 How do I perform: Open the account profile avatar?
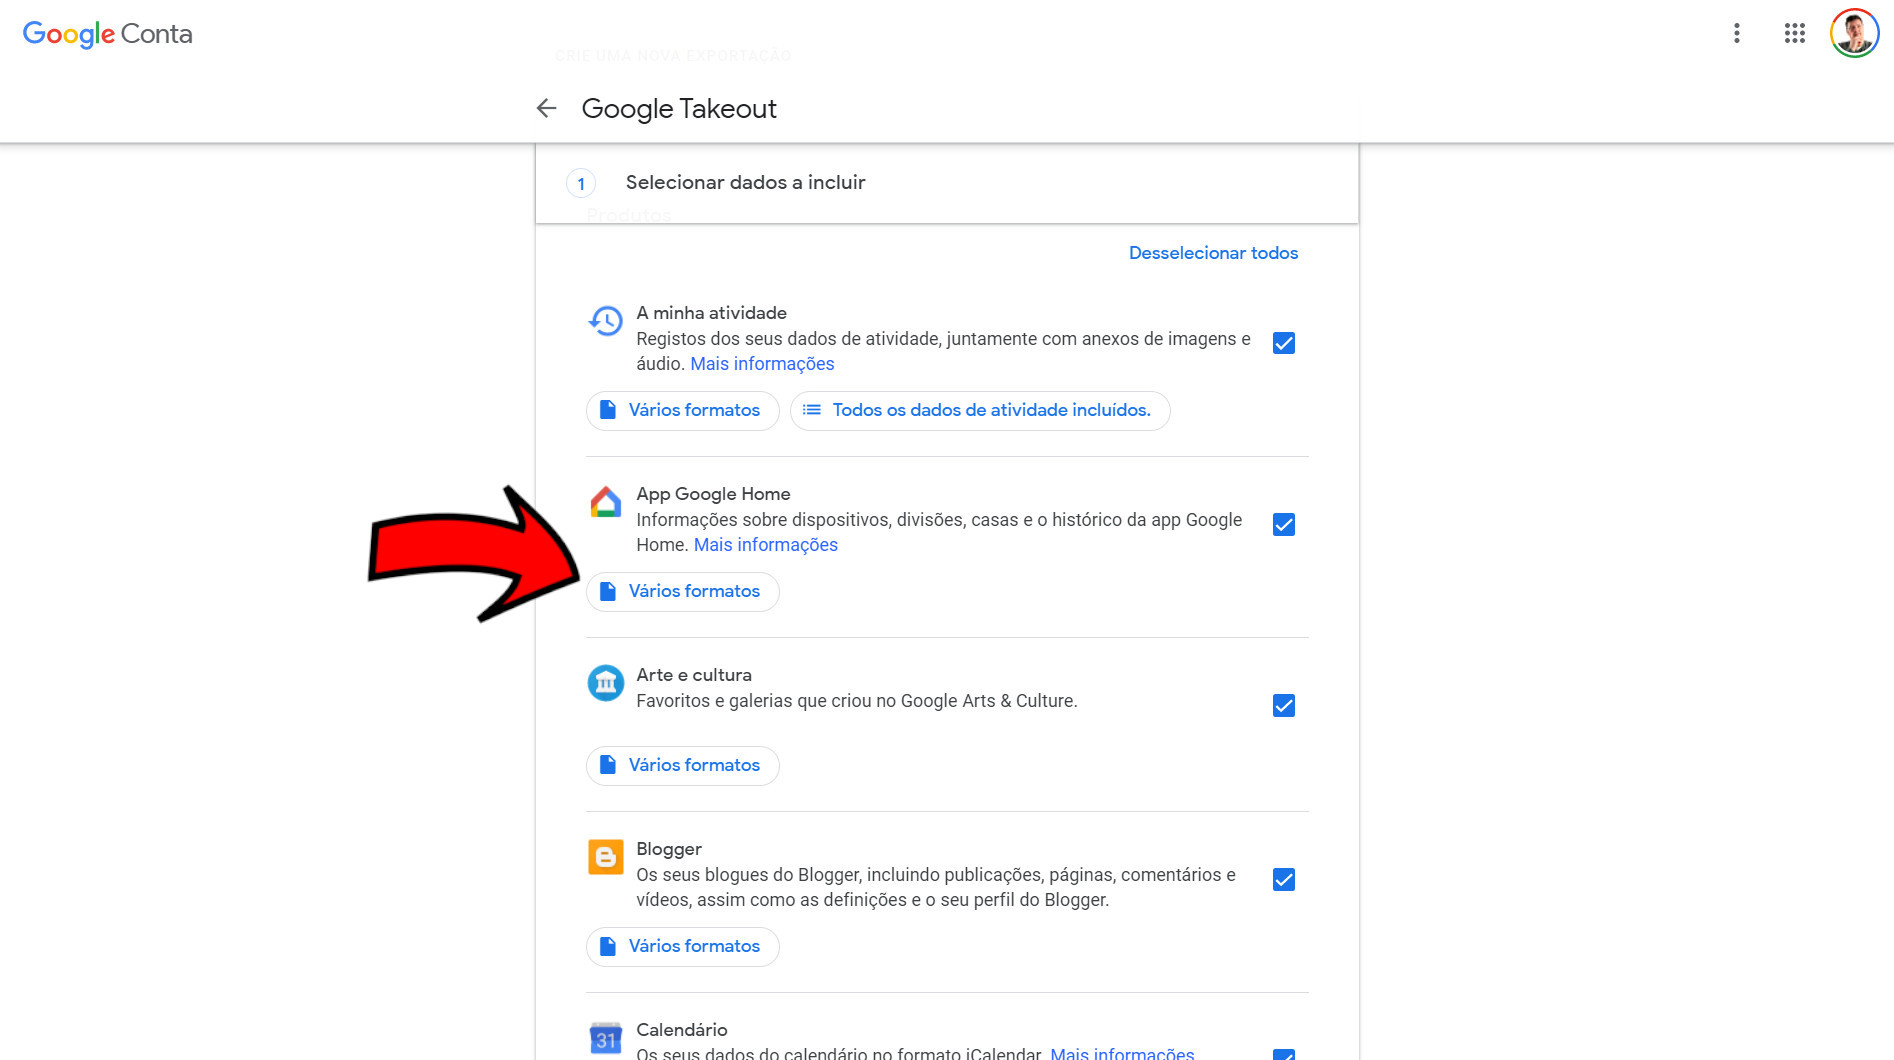(x=1855, y=33)
